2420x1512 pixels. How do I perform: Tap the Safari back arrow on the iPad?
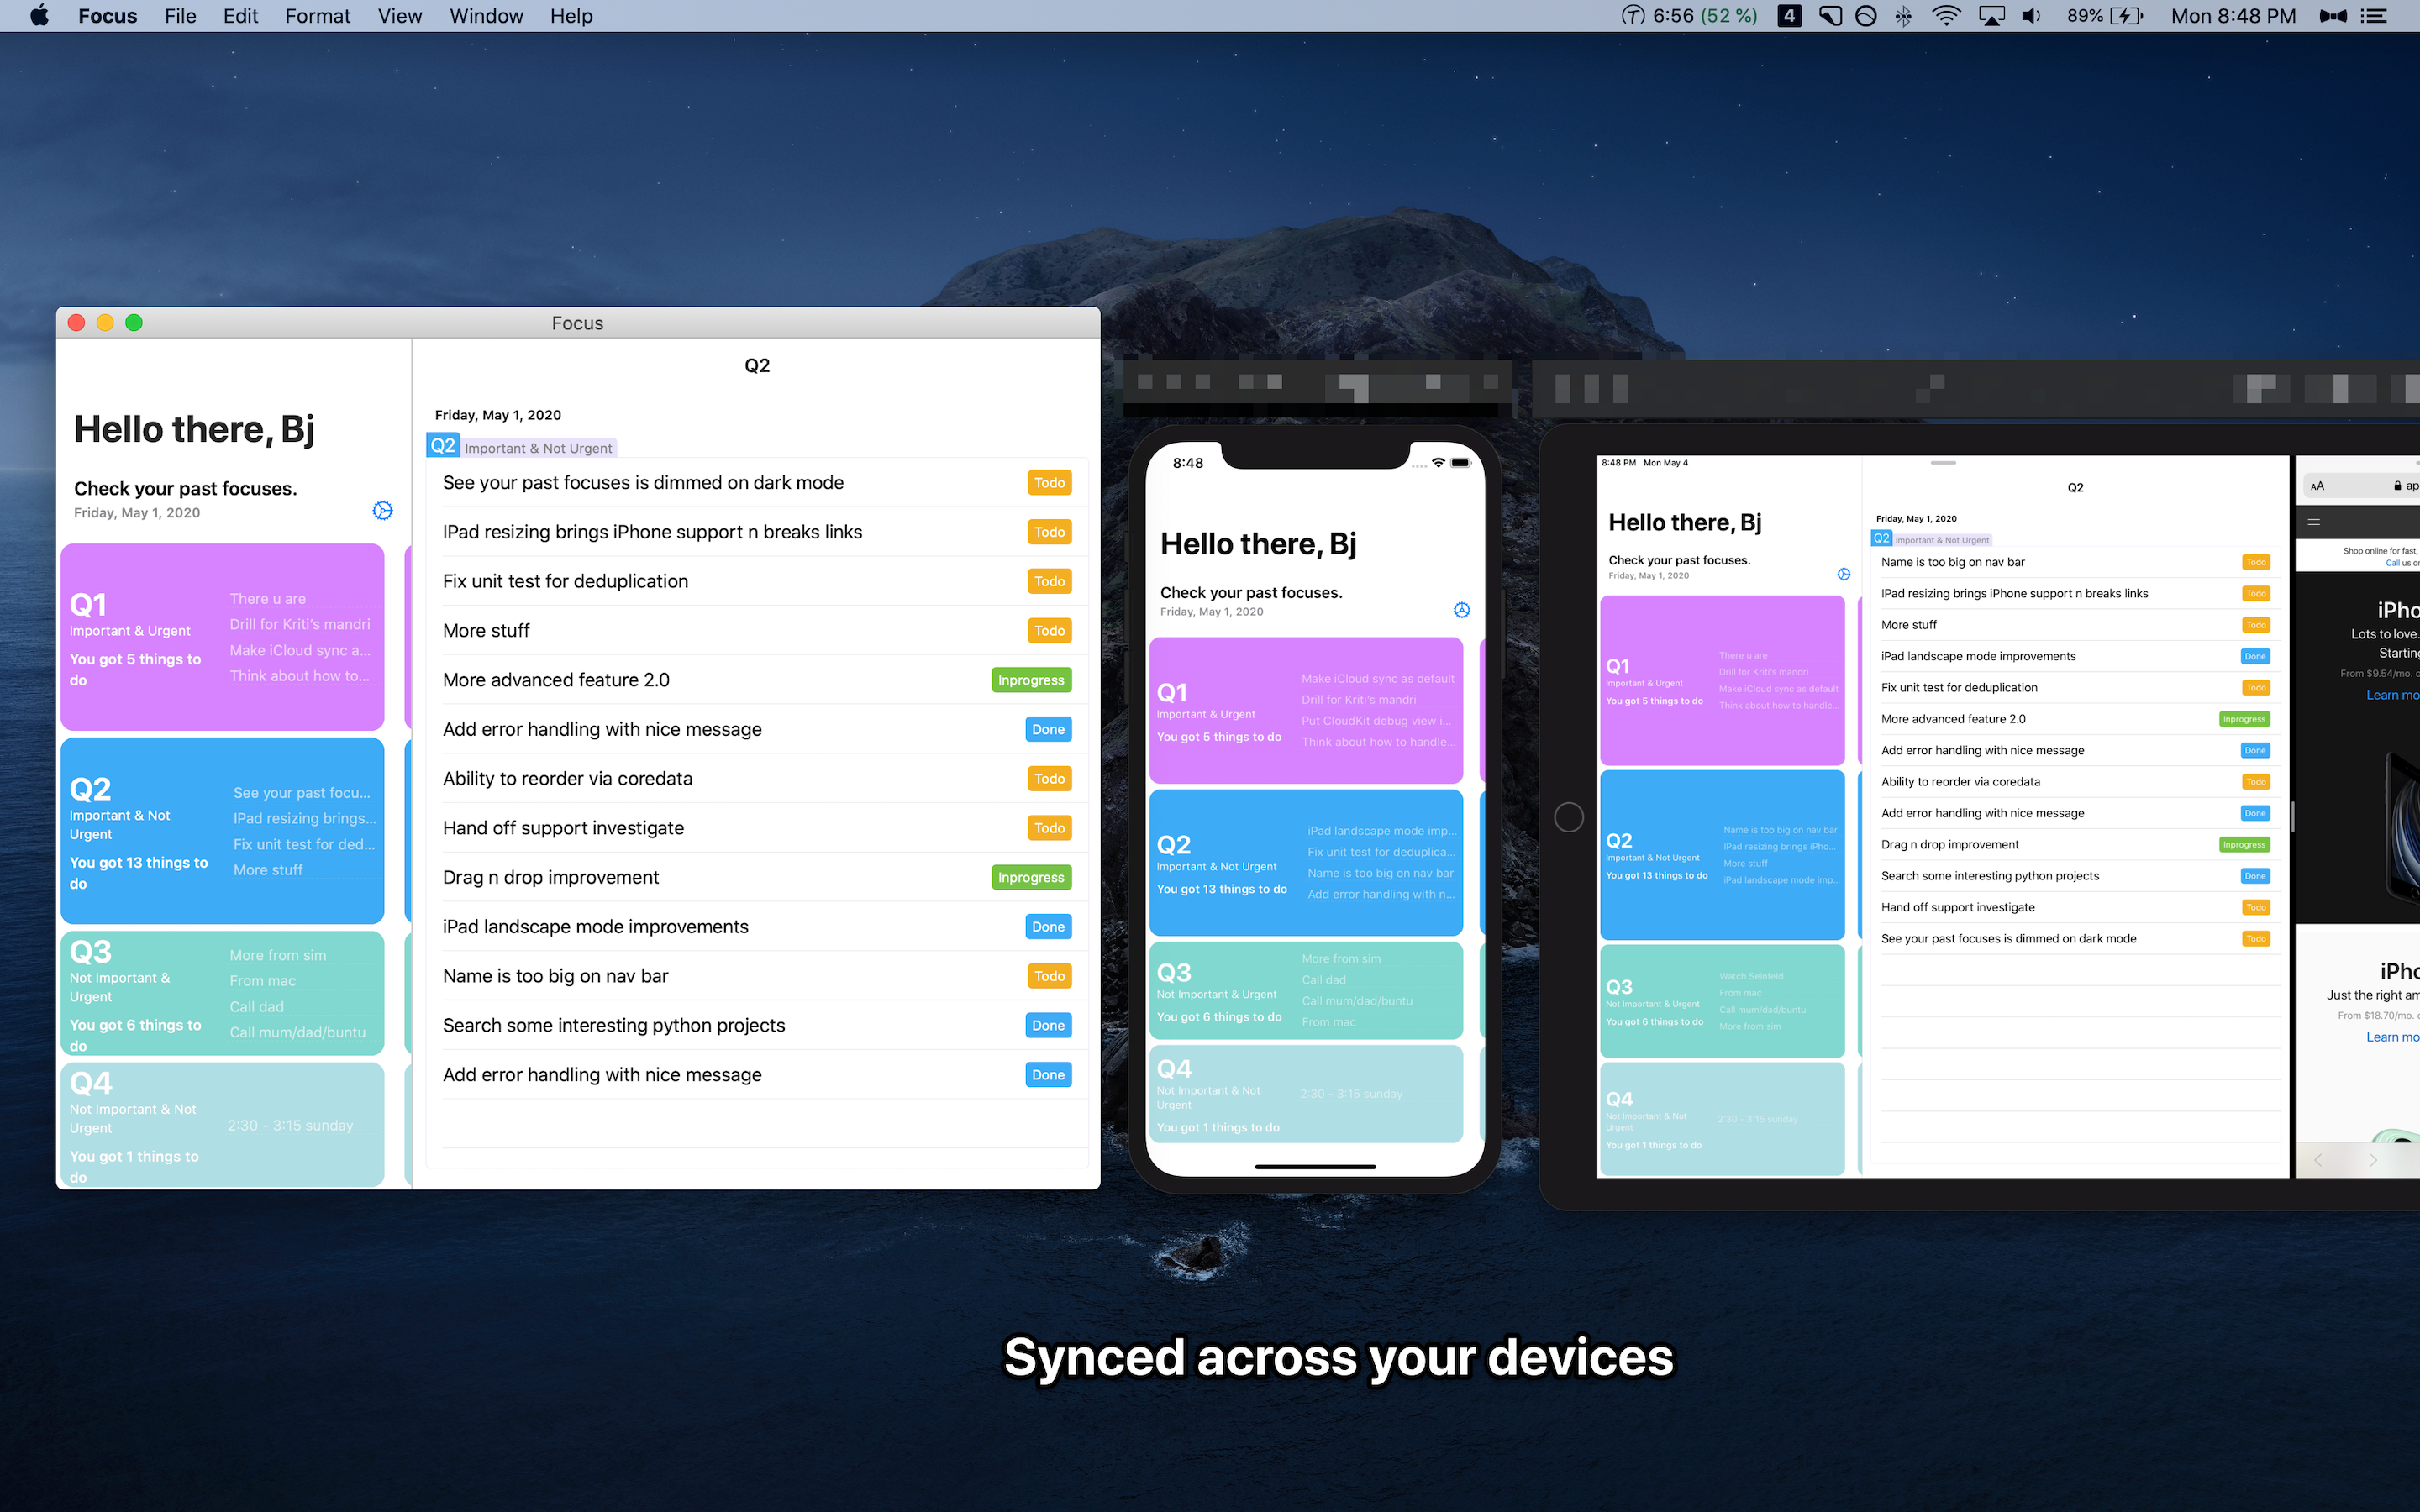coord(2318,1160)
